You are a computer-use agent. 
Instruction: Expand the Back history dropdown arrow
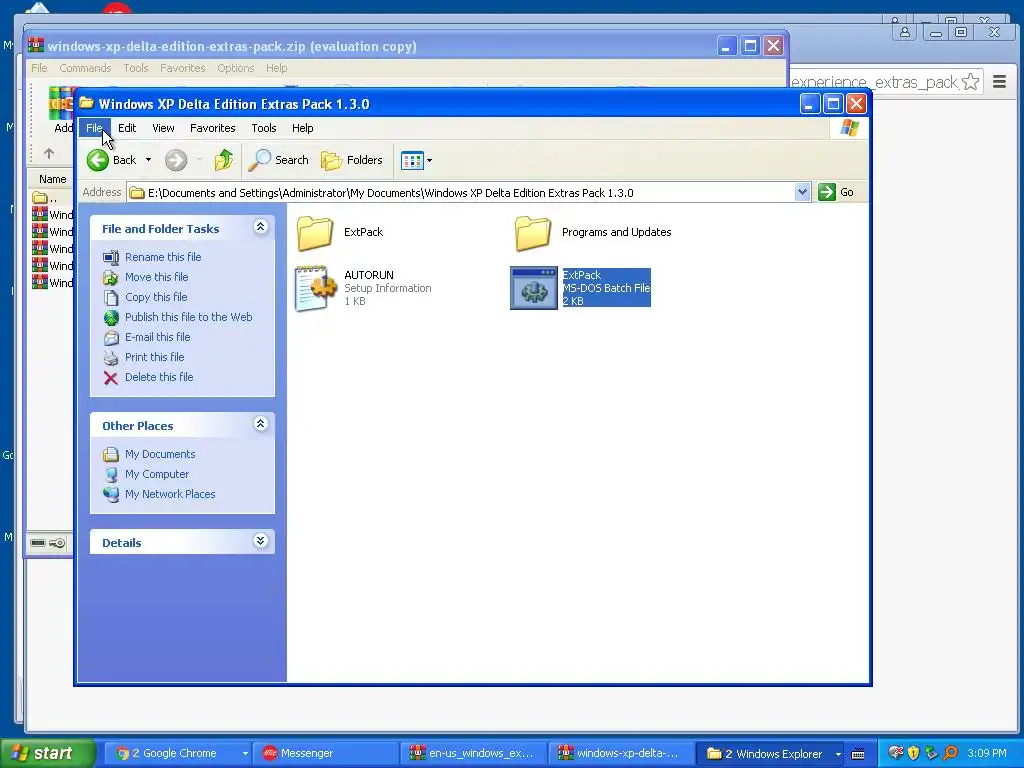(148, 160)
